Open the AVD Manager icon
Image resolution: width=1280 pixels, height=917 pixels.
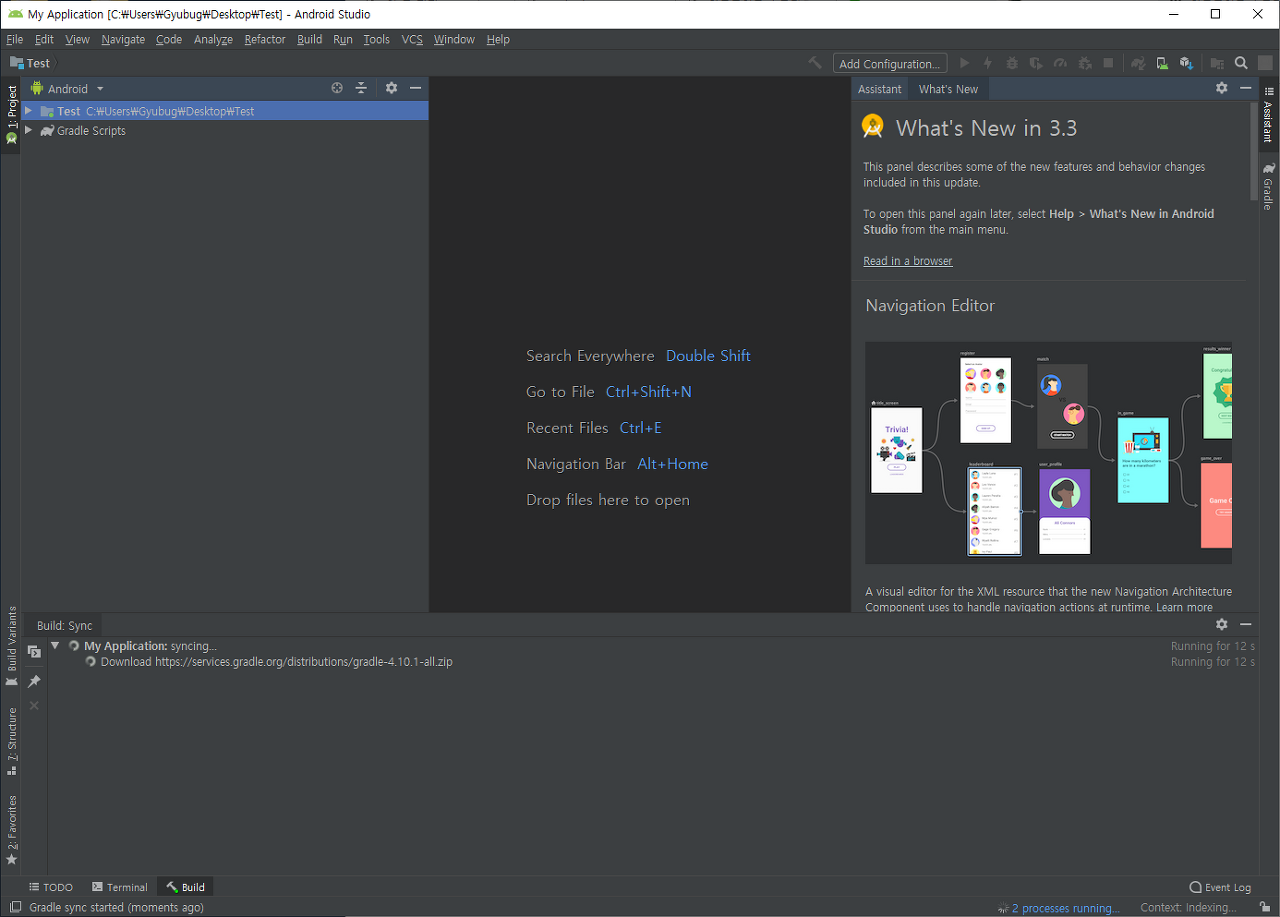tap(1162, 63)
